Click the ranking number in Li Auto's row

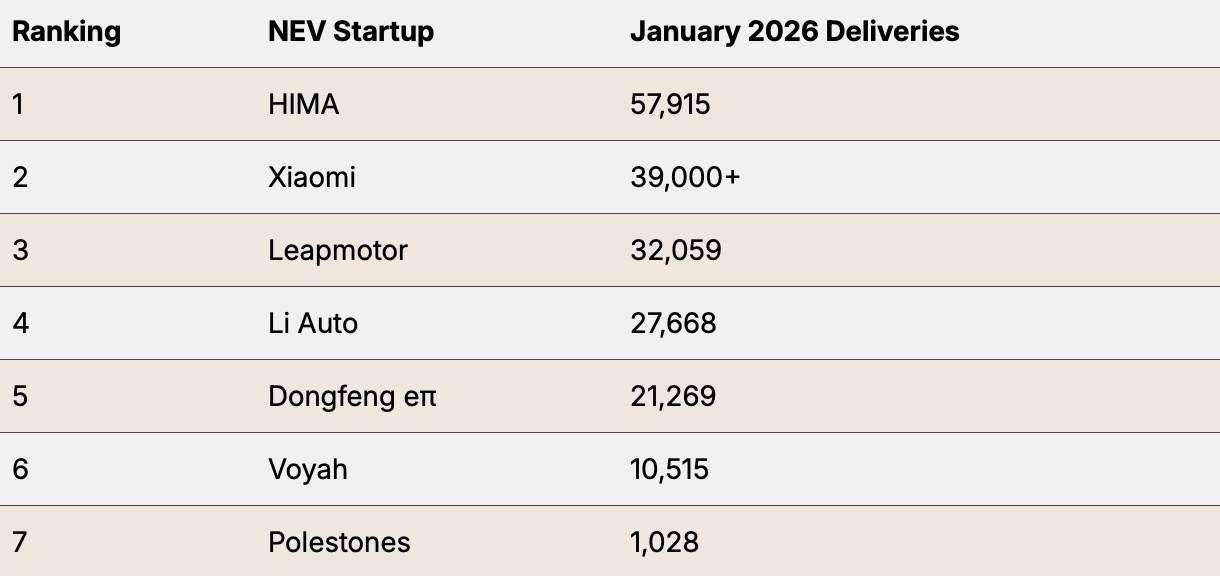pyautogui.click(x=20, y=323)
